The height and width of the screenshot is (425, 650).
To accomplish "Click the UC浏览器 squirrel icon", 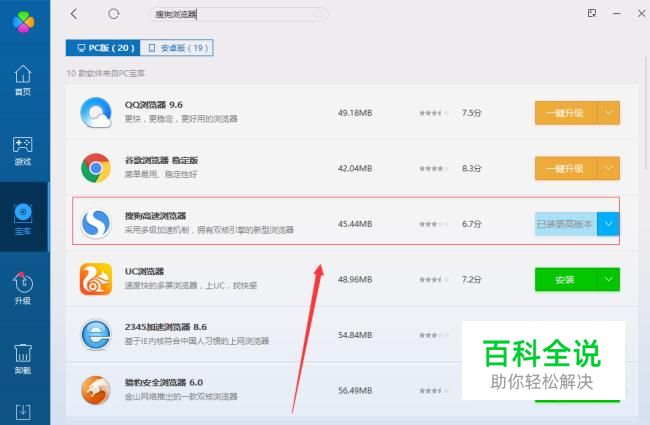I will tap(96, 279).
